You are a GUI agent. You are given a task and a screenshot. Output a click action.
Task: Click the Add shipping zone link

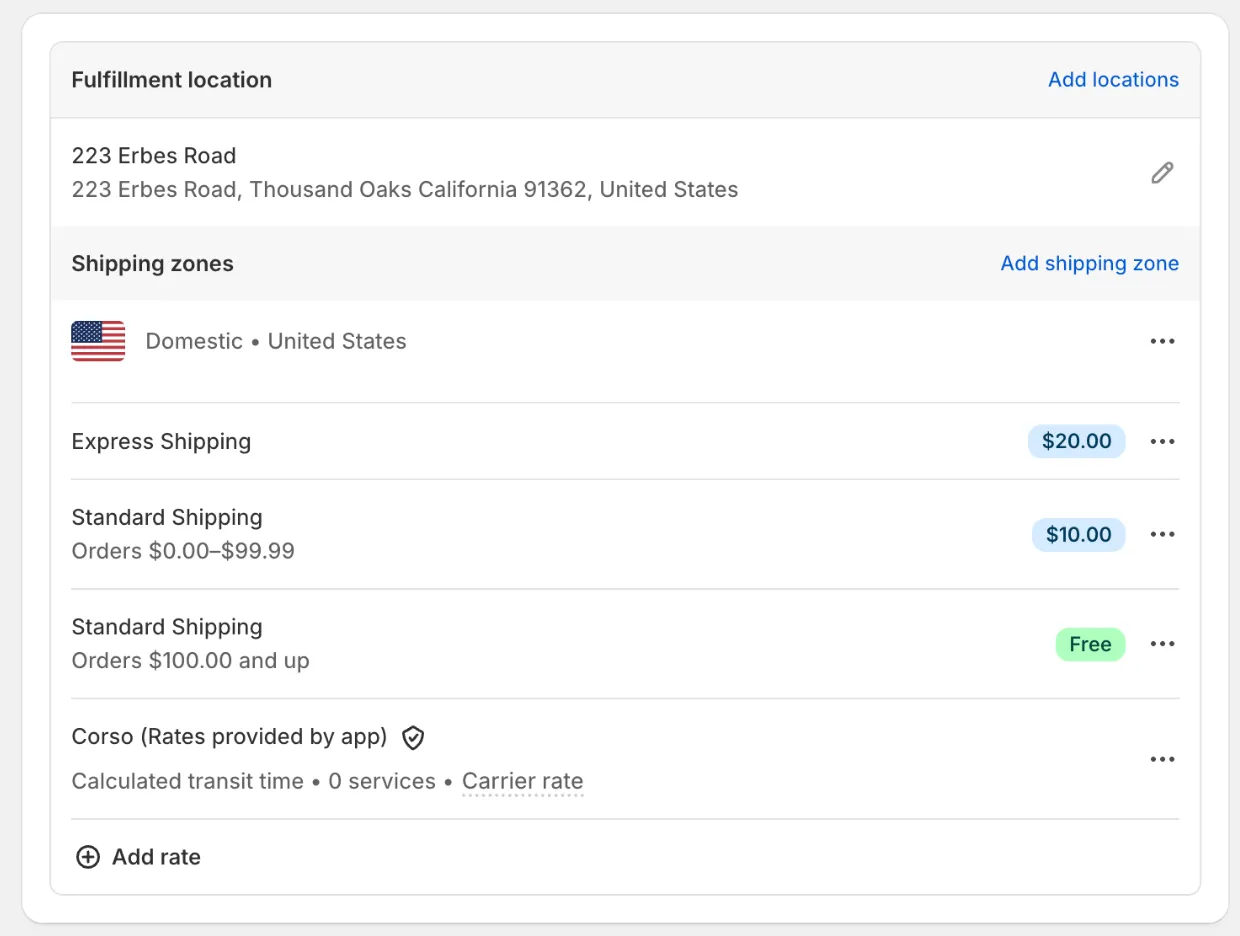pos(1089,263)
